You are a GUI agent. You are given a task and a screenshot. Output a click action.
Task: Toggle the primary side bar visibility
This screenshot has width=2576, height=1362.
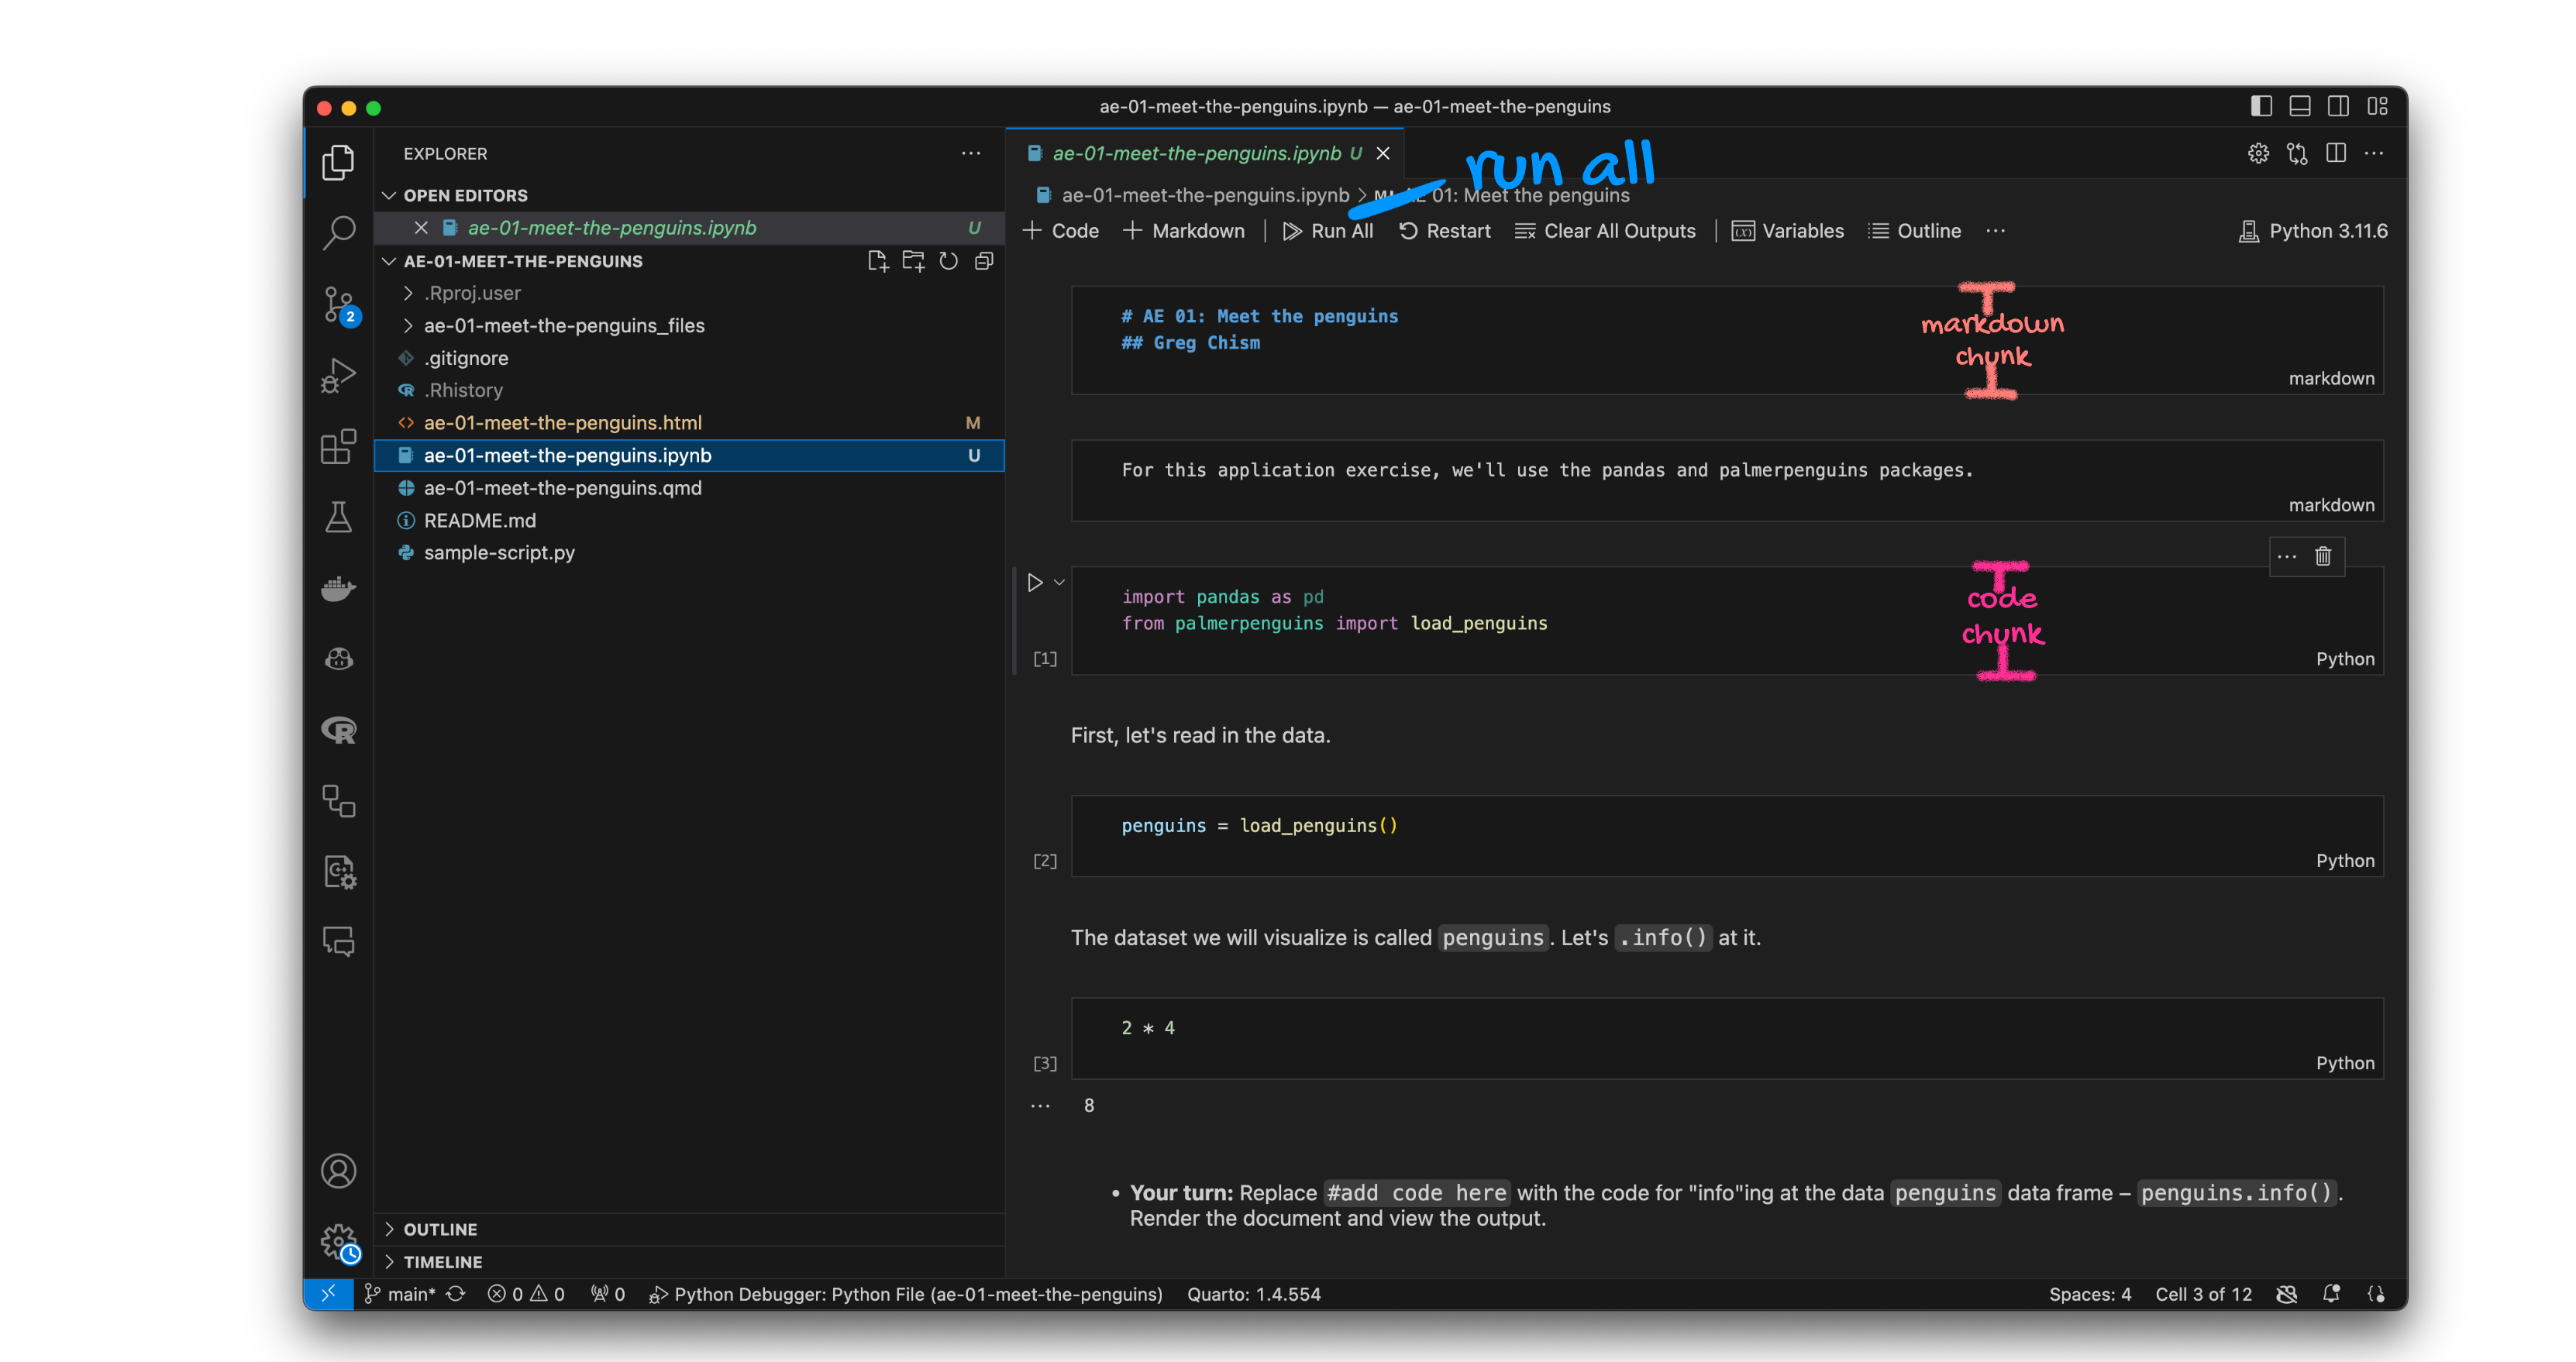coord(2262,106)
